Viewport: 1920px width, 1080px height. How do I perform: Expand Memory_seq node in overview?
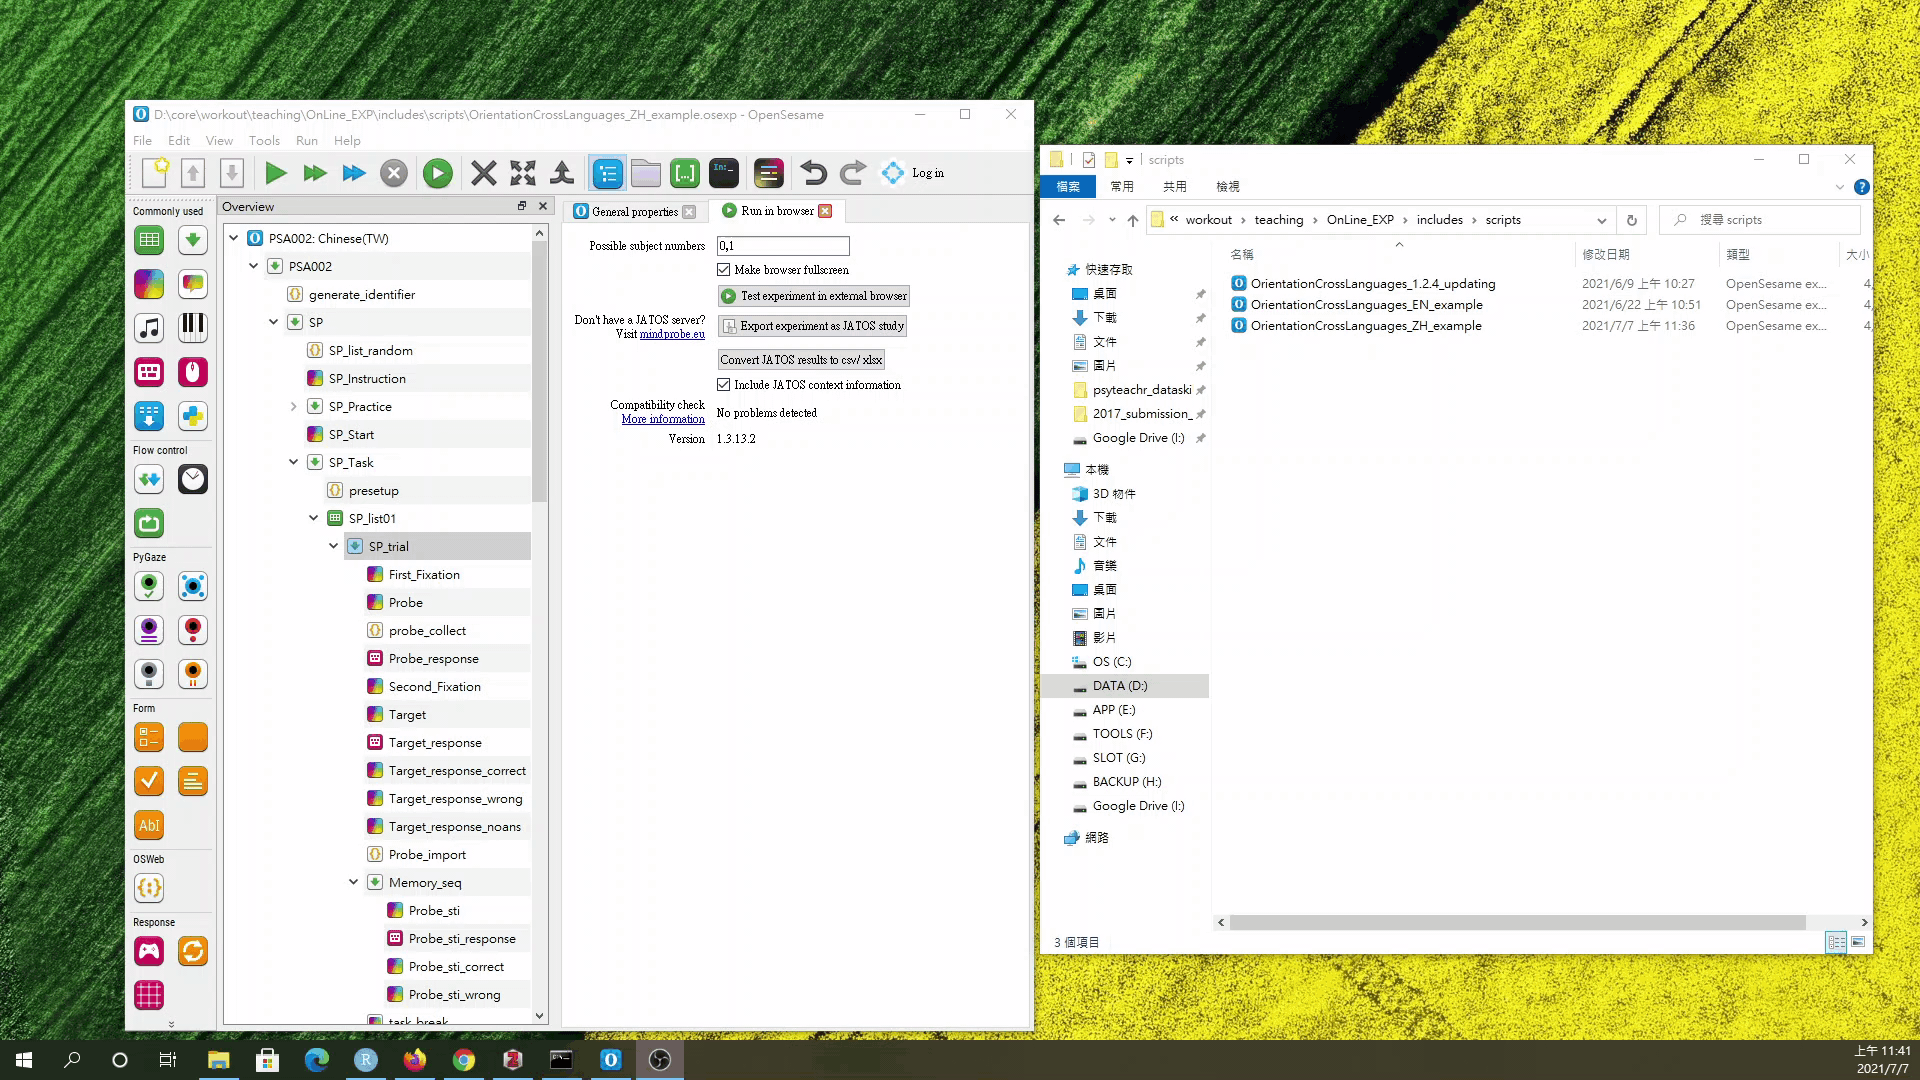[351, 882]
